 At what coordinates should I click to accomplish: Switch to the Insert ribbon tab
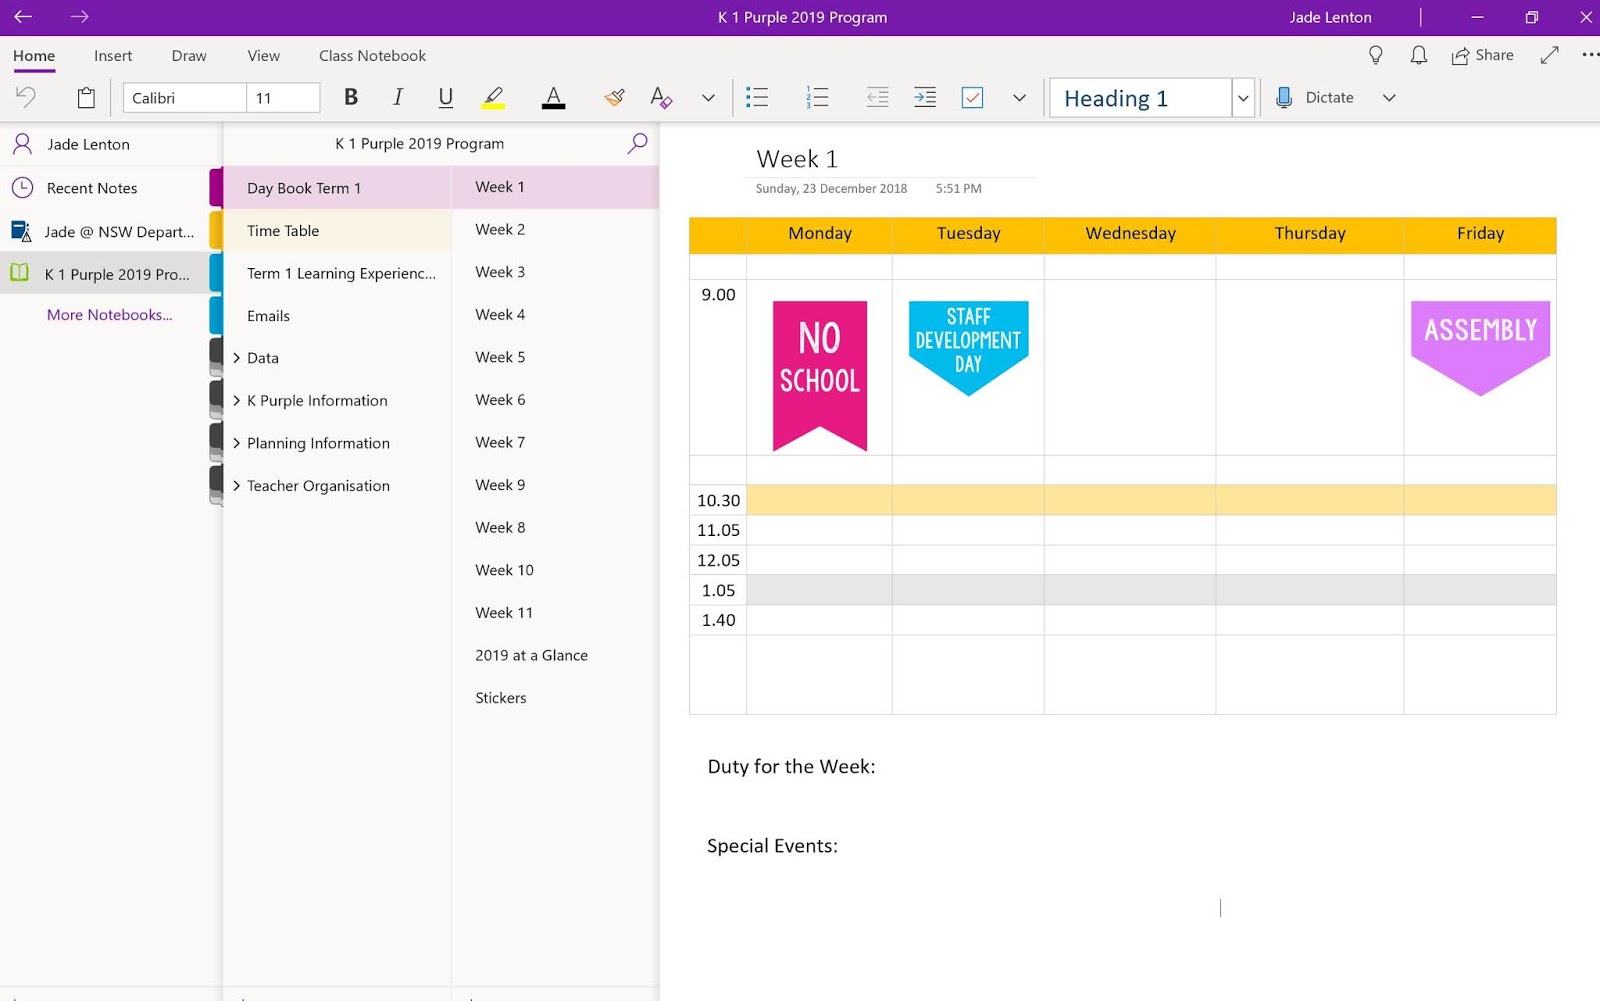pos(112,55)
